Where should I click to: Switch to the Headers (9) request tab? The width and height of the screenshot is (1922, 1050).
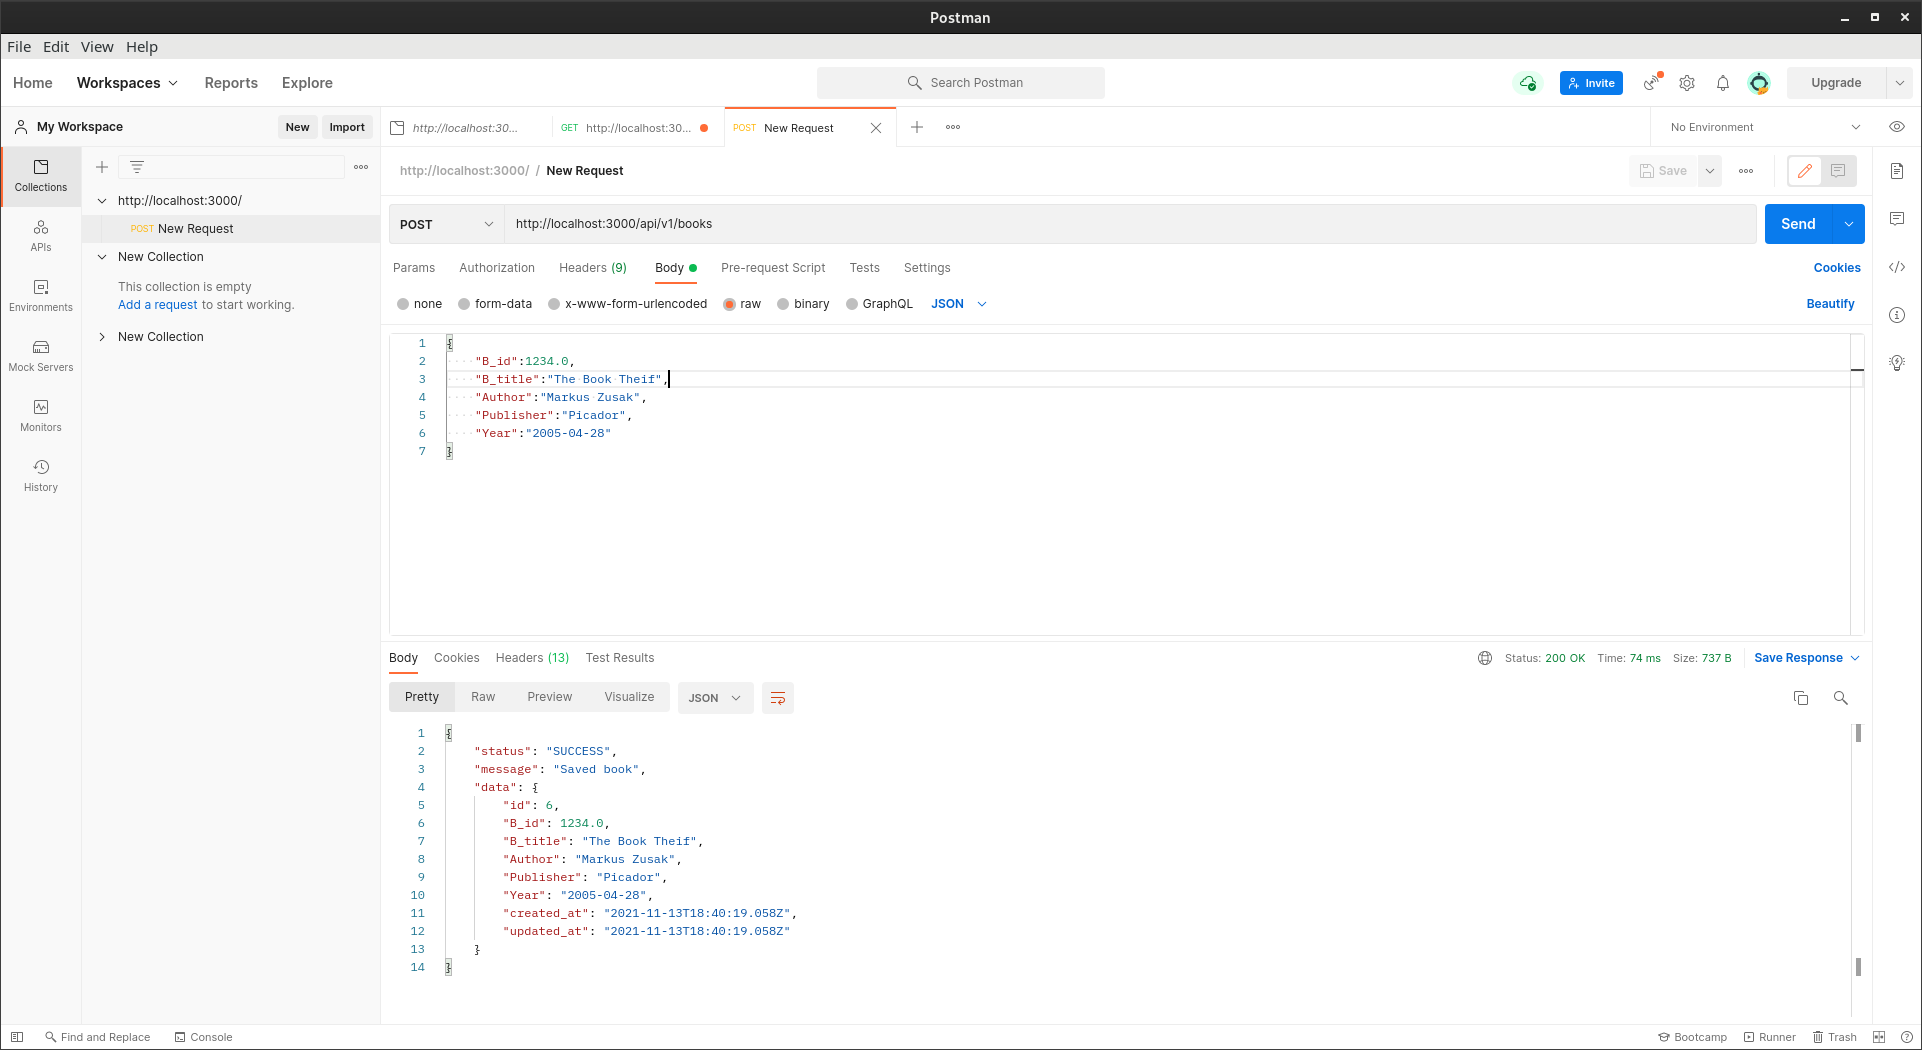(x=593, y=268)
